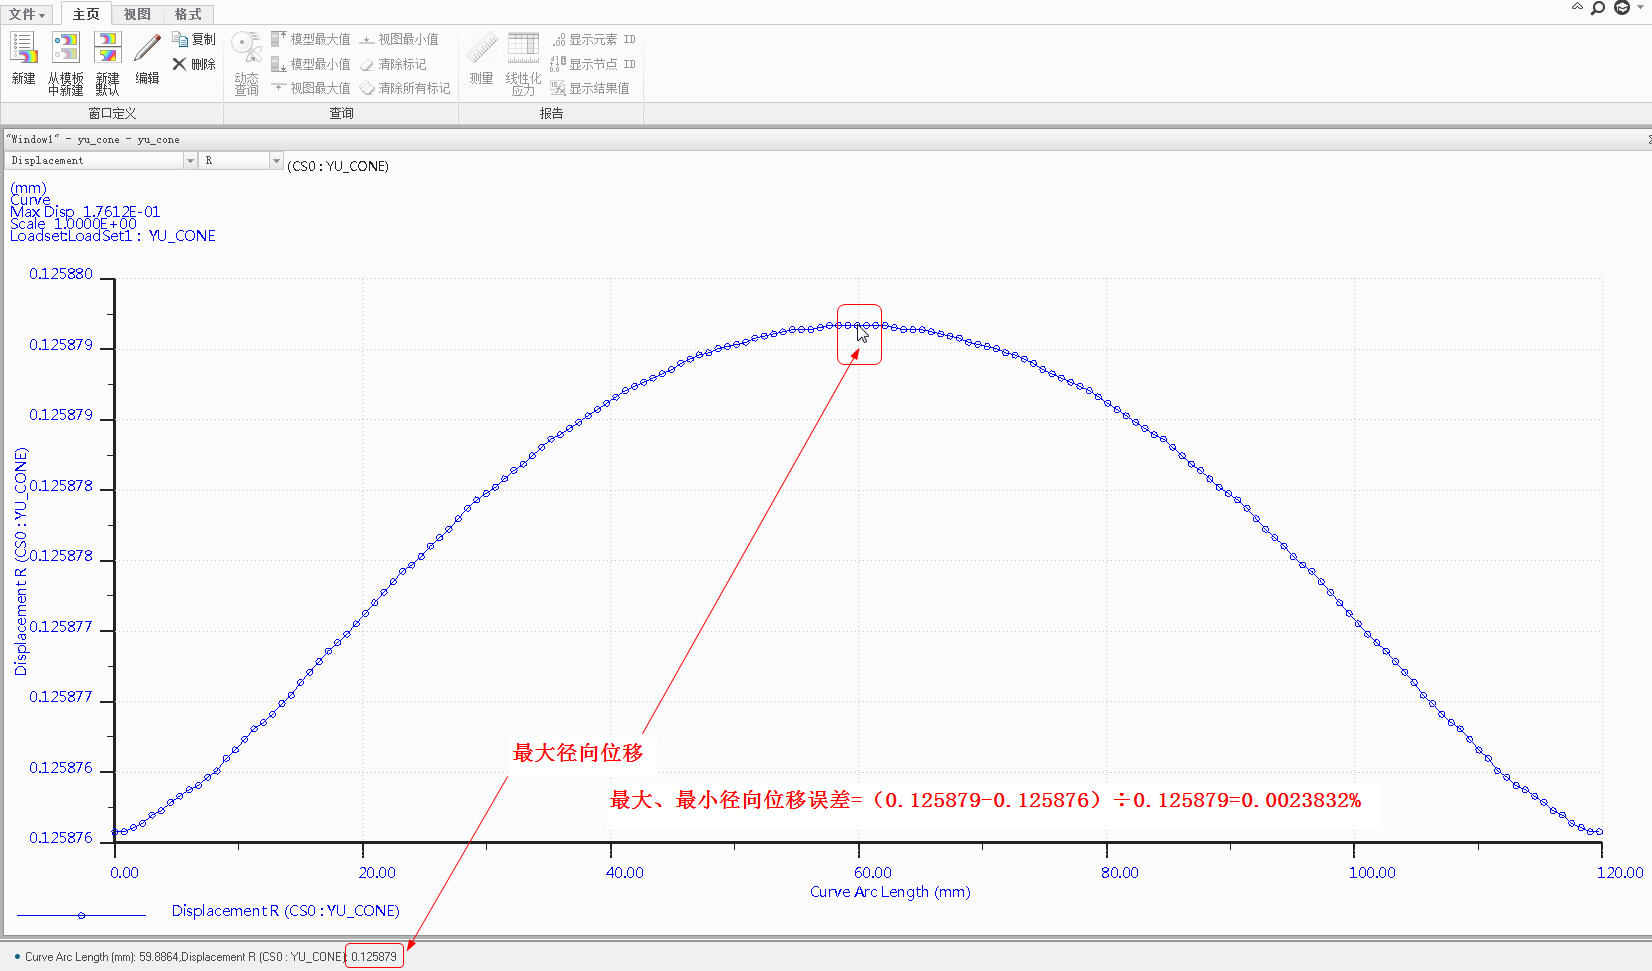The width and height of the screenshot is (1652, 971).
Task: Click the 0.125880 y-axis top value
Action: tap(61, 274)
